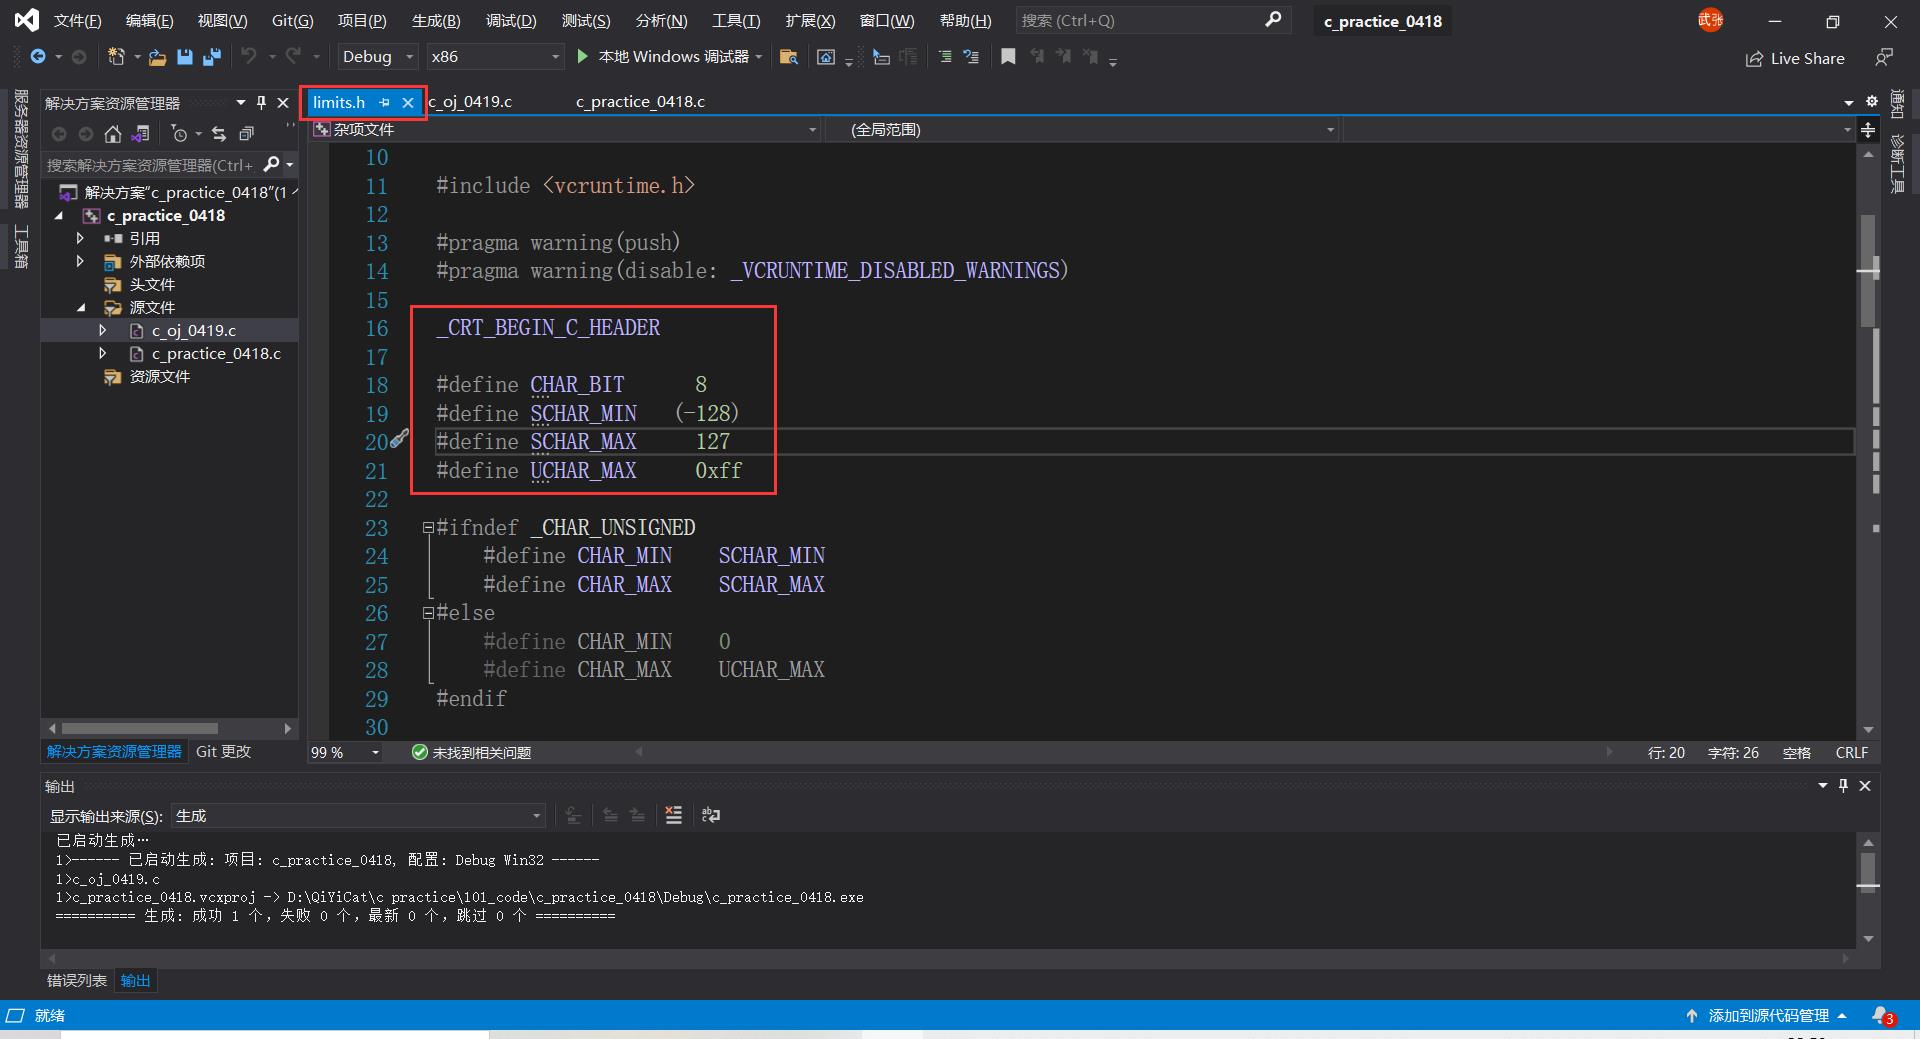Open the 全局范围 navigation dropdown
The width and height of the screenshot is (1920, 1039).
tap(1083, 130)
